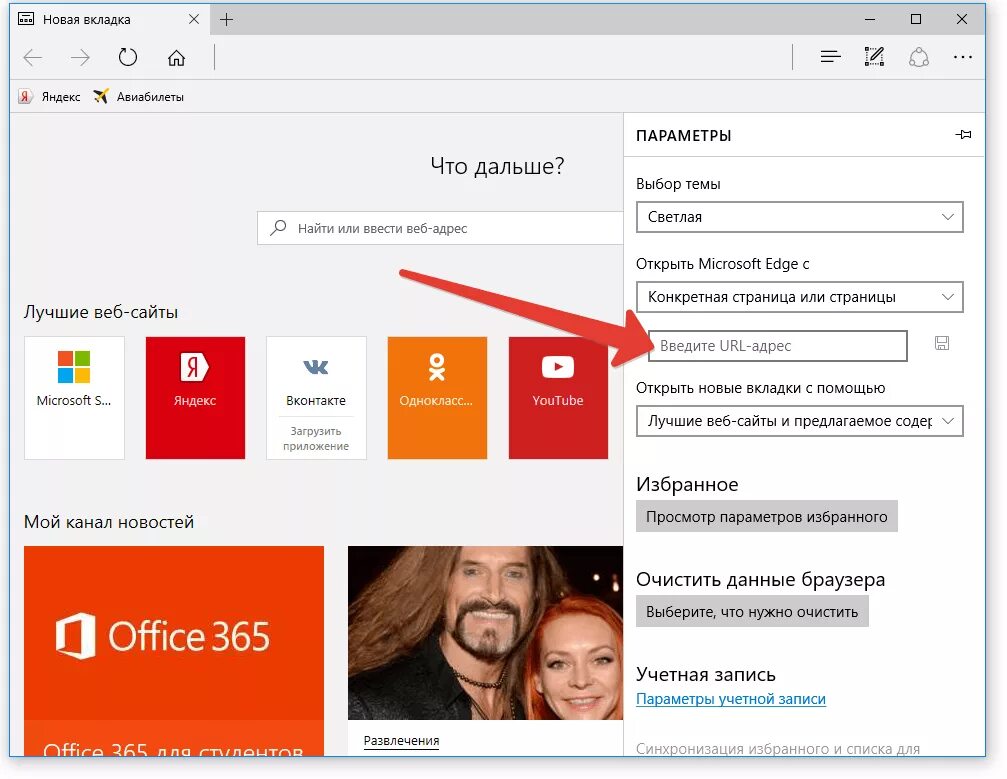Click the Введите URL-адрес field
Viewport: 1007px width, 779px height.
point(778,346)
